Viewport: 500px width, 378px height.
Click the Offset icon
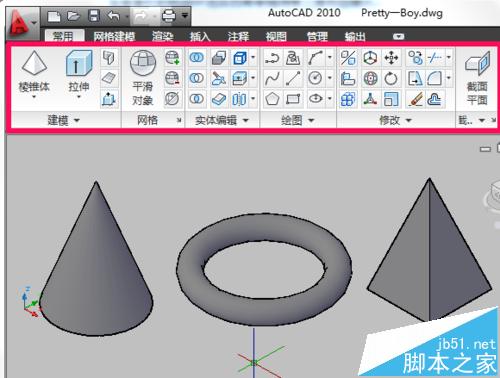coord(435,99)
